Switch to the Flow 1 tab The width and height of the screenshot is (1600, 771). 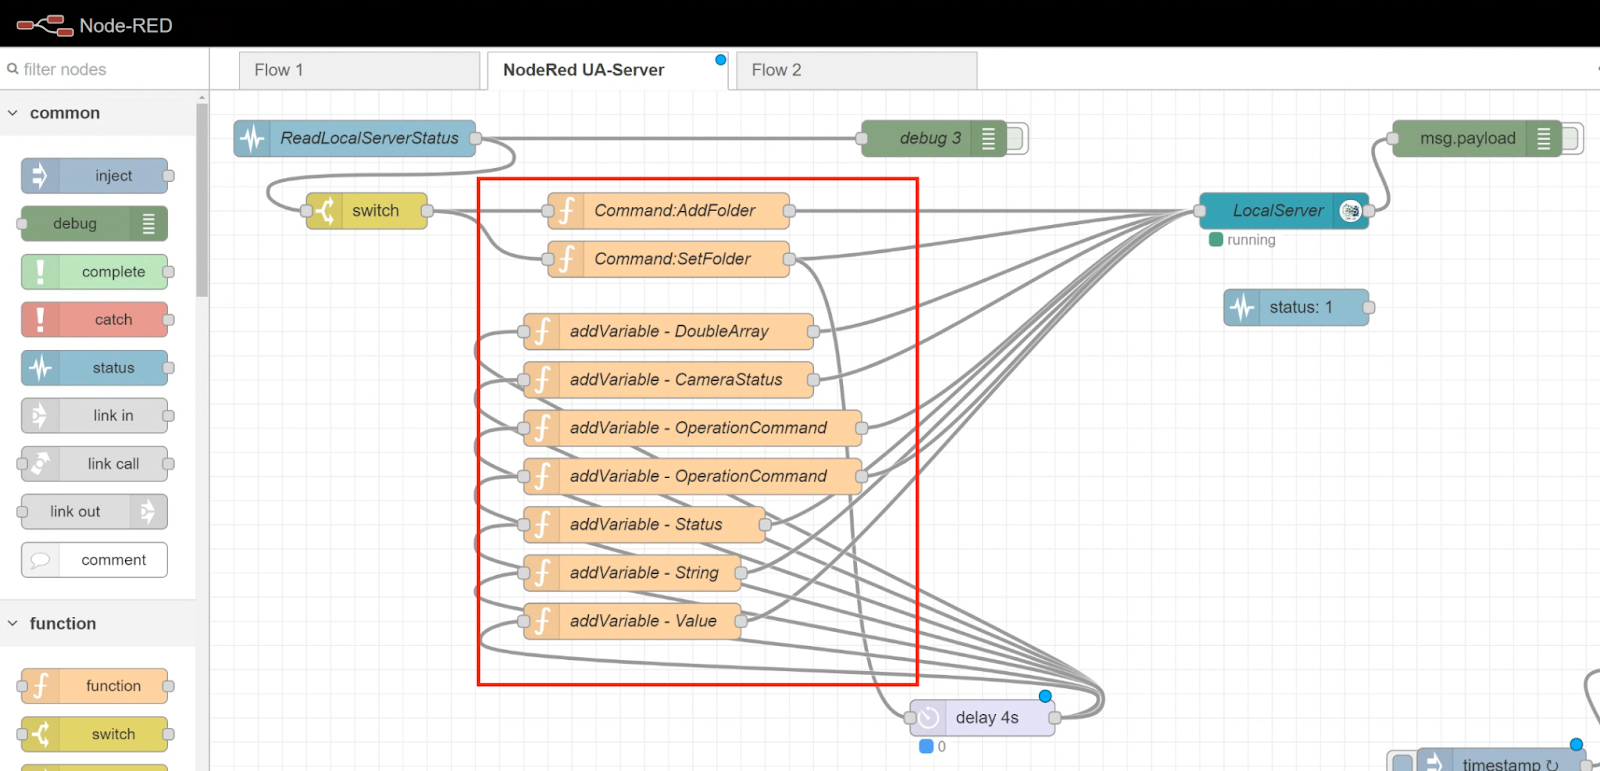pos(359,70)
